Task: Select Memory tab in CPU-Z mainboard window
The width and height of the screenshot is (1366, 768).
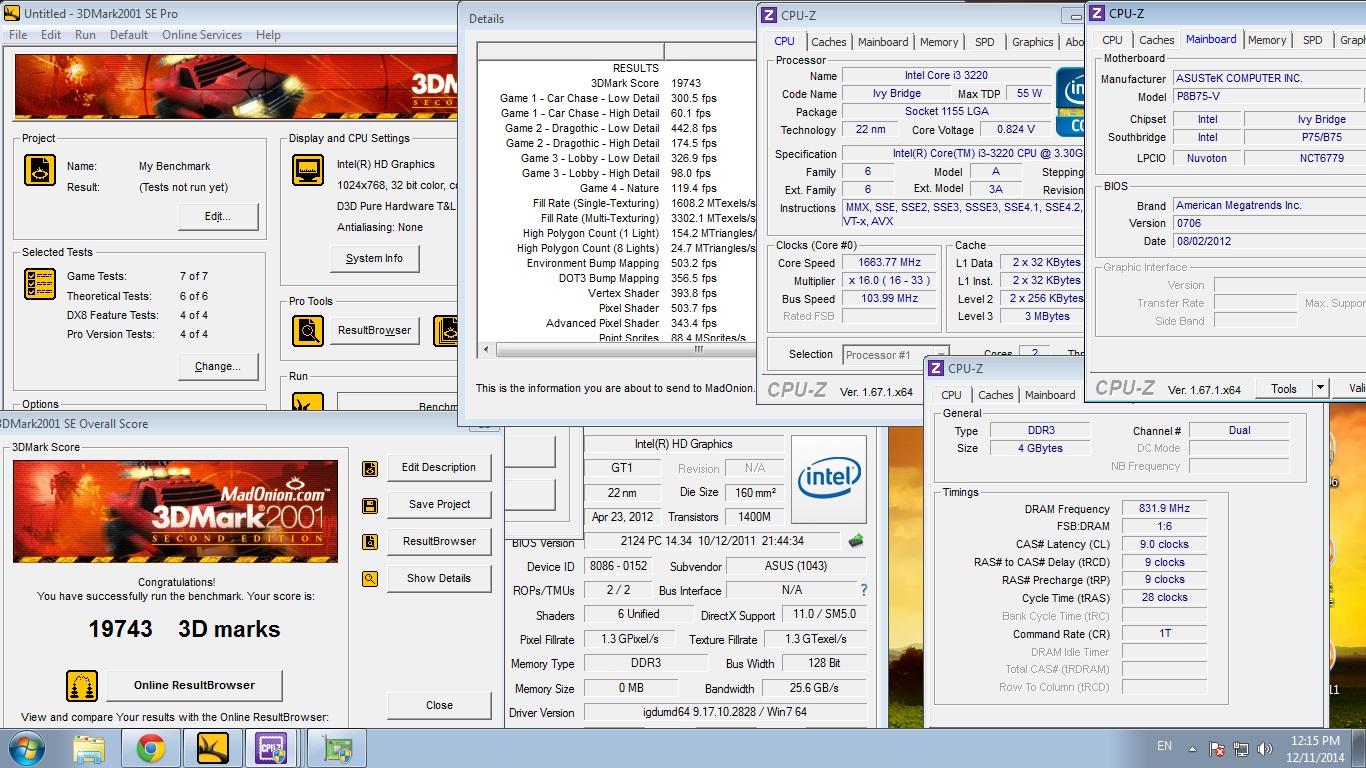Action: [x=1267, y=40]
